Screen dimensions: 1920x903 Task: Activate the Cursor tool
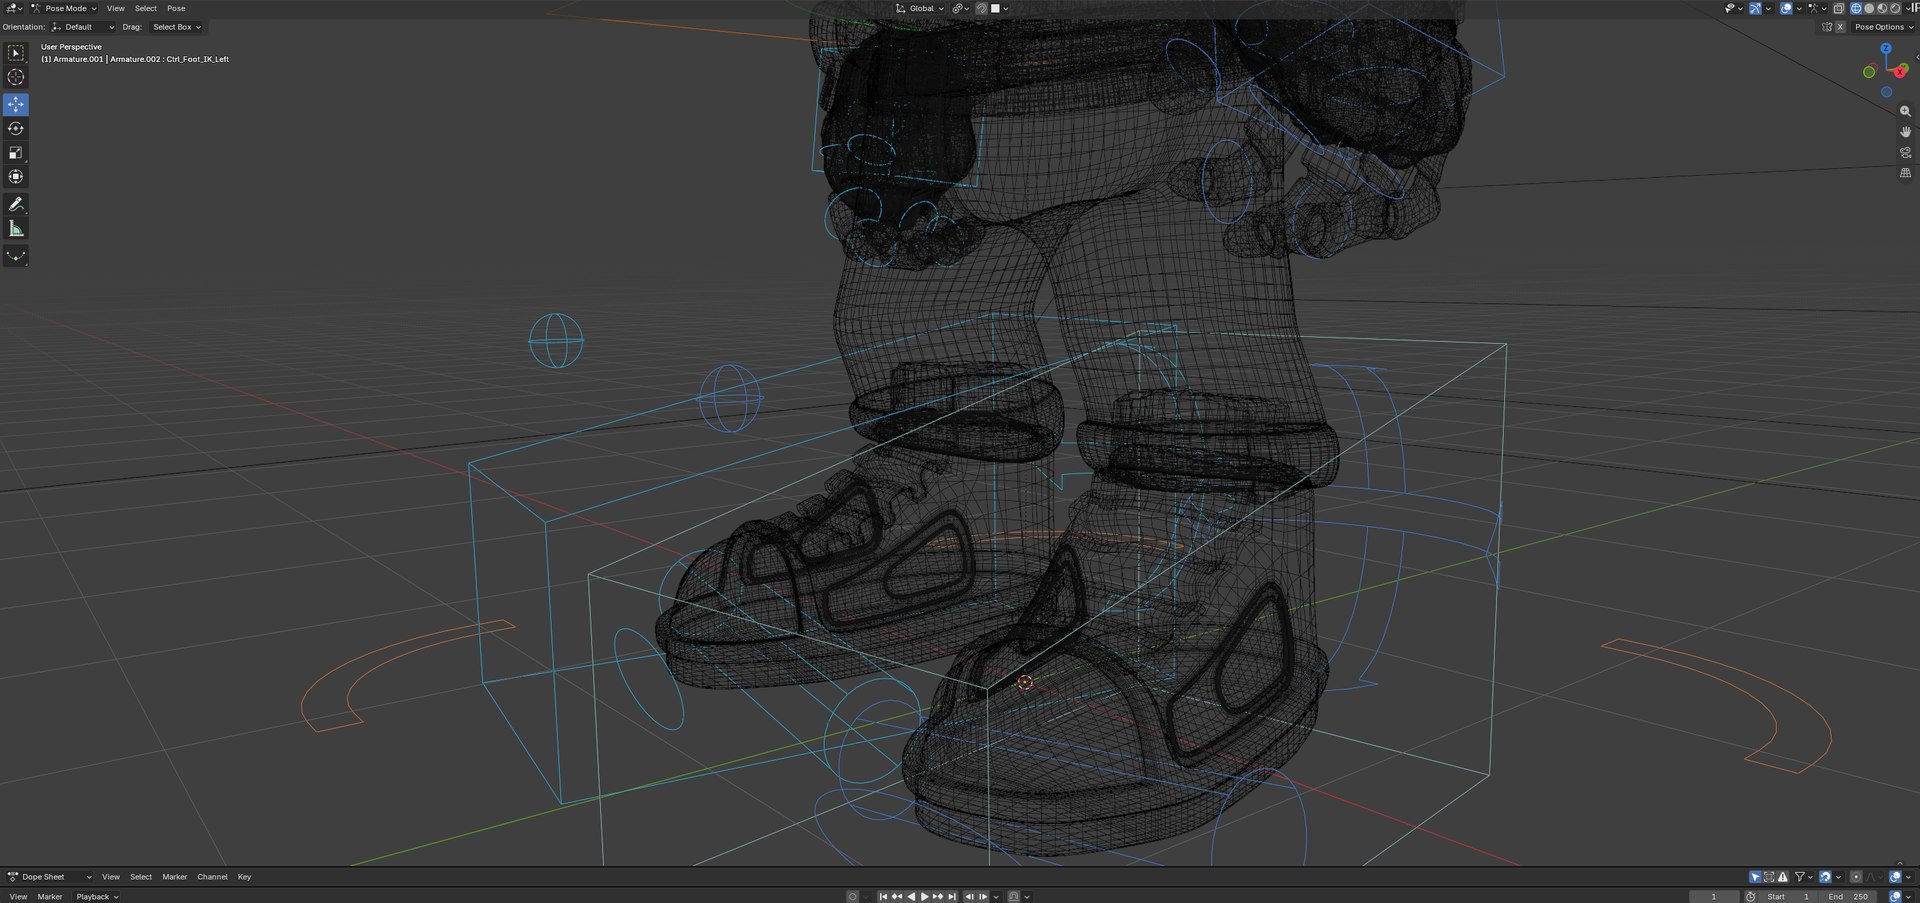click(x=16, y=77)
